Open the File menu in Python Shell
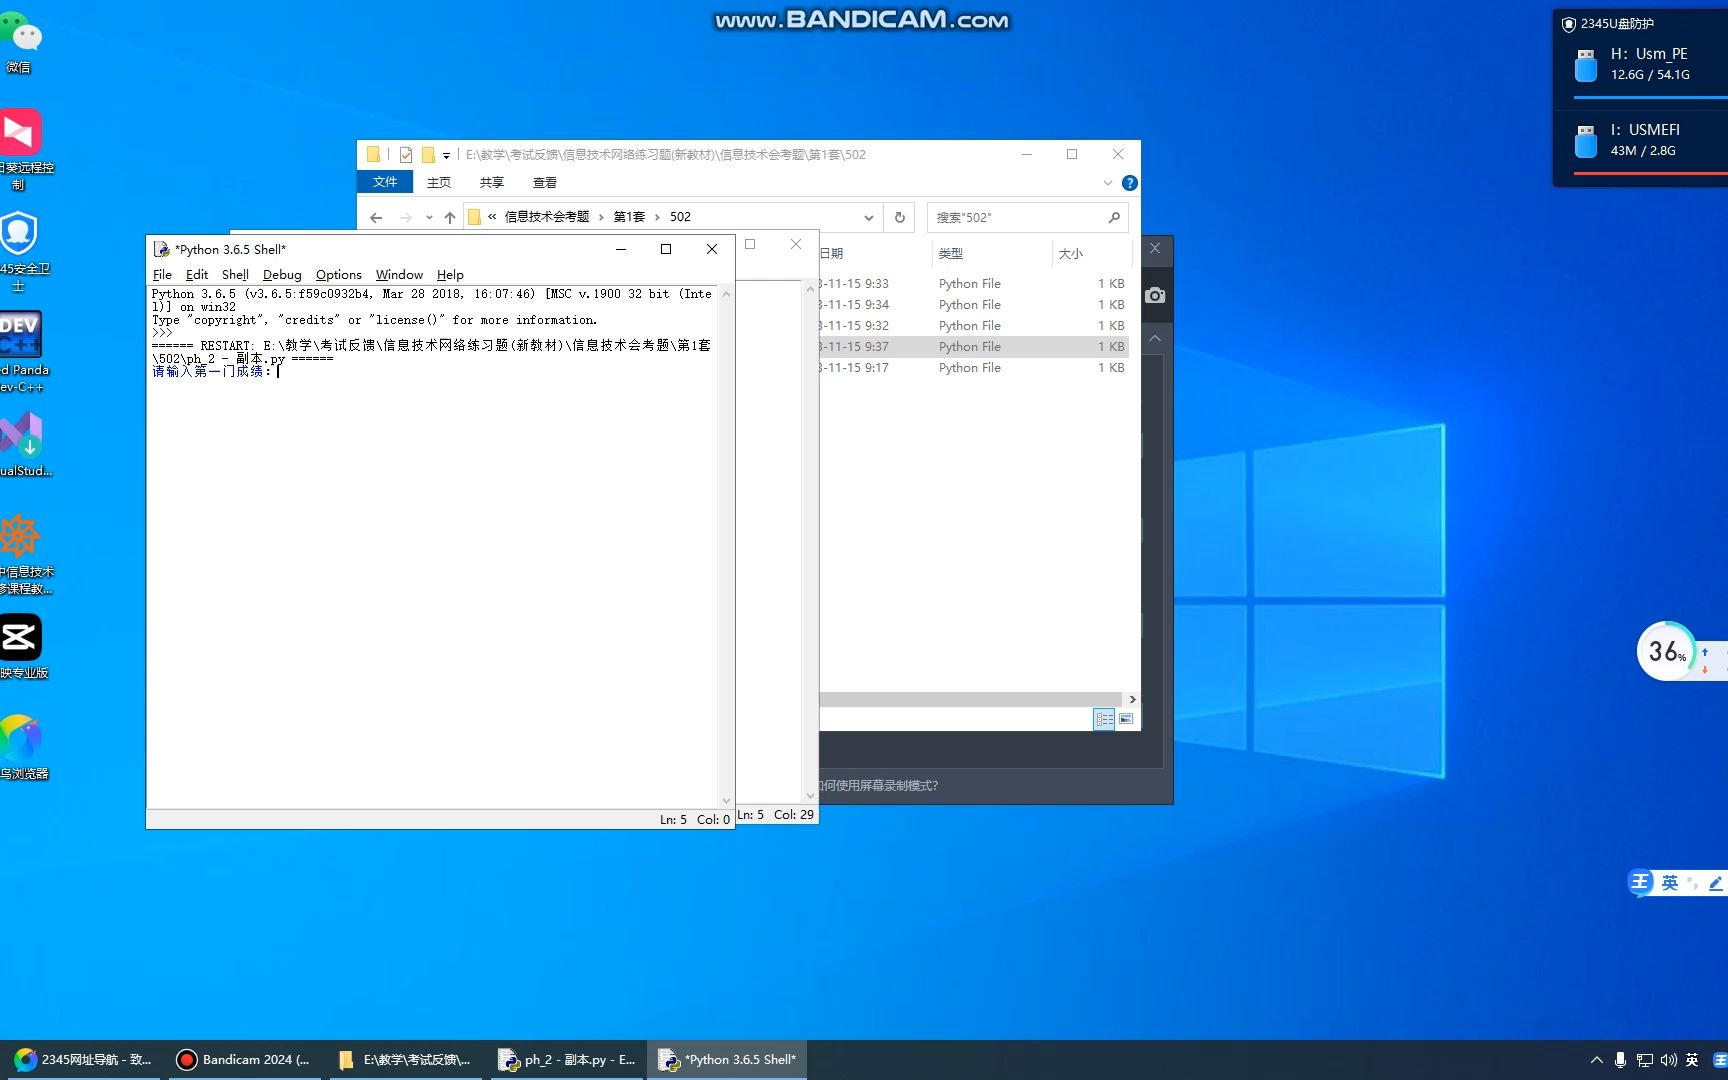Viewport: 1728px width, 1080px height. click(x=162, y=275)
